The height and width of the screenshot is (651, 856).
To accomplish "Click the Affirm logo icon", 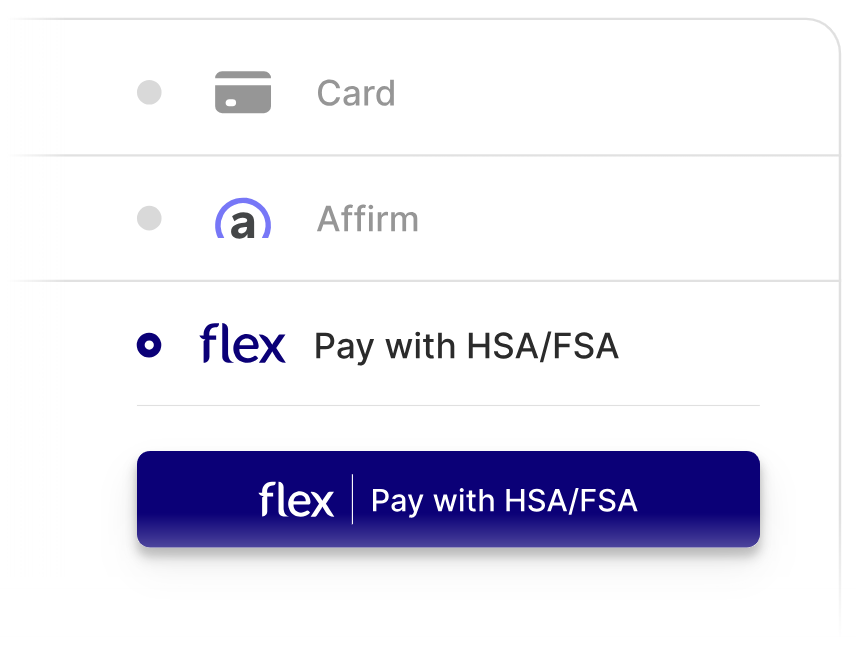I will (x=243, y=220).
